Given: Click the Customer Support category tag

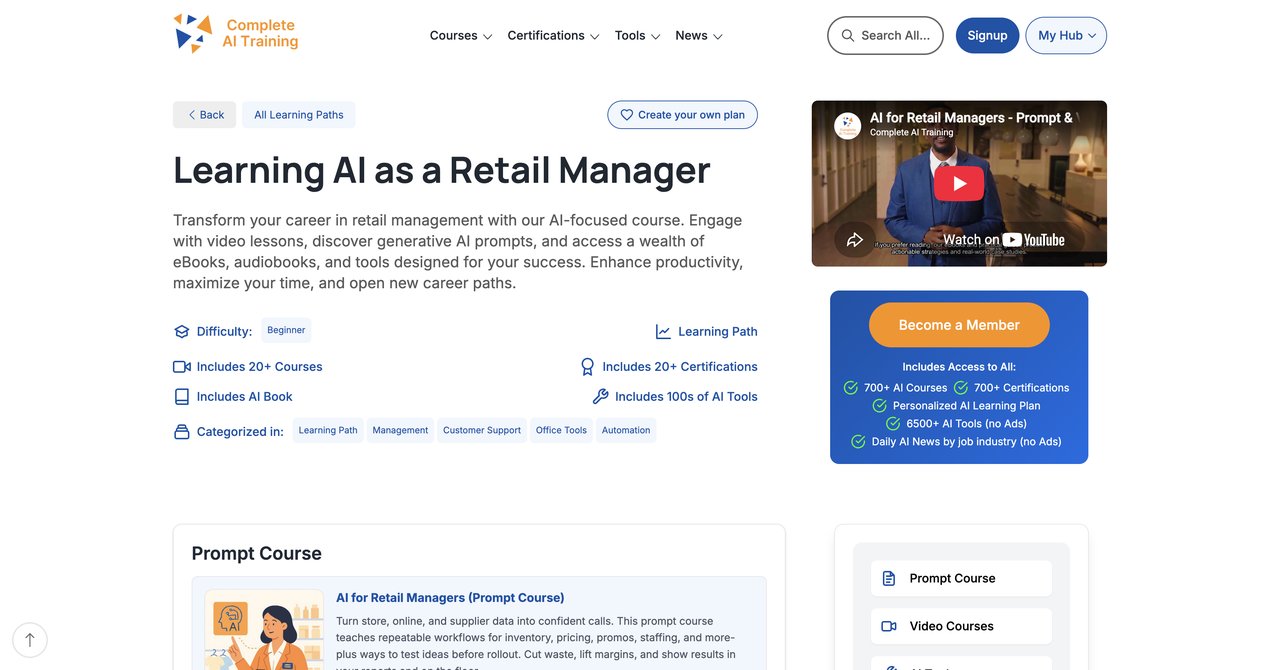Looking at the screenshot, I should click(482, 431).
